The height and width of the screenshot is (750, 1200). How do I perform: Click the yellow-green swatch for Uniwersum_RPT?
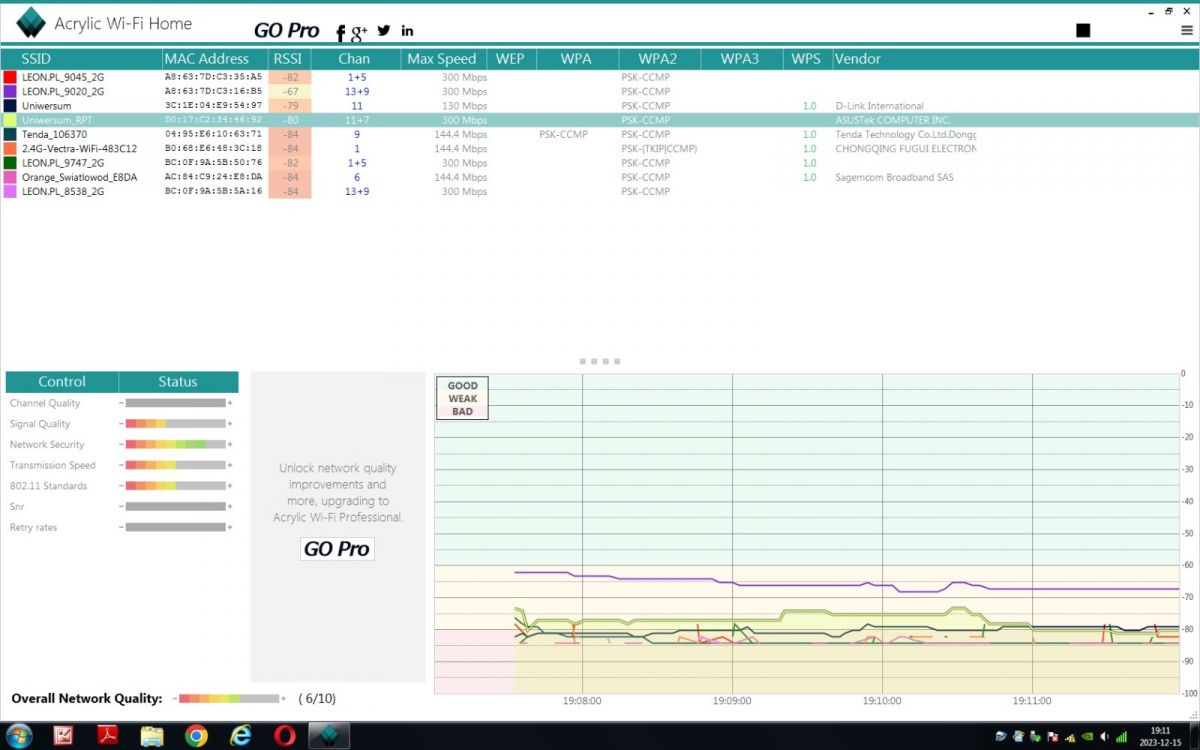[x=10, y=120]
